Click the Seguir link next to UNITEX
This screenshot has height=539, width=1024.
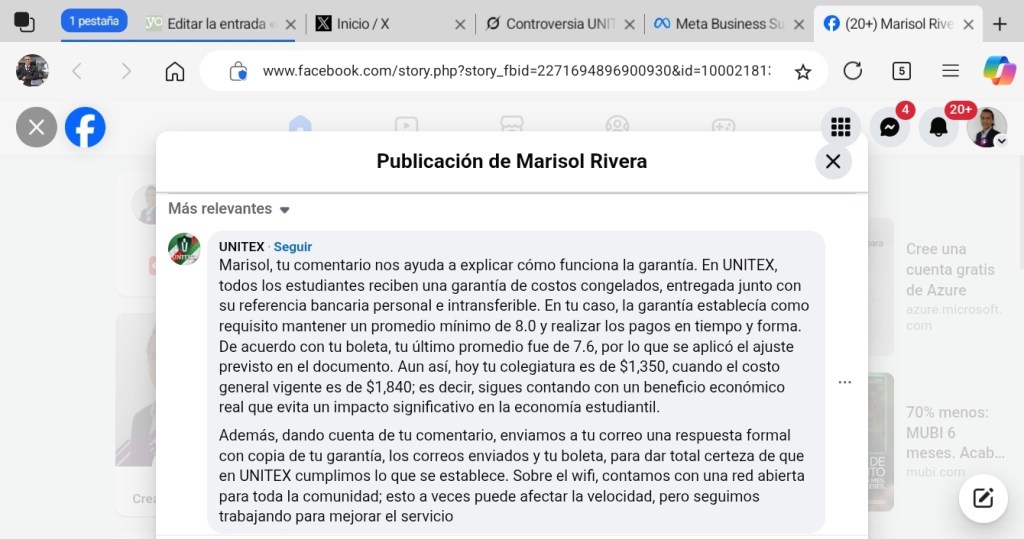(x=293, y=247)
